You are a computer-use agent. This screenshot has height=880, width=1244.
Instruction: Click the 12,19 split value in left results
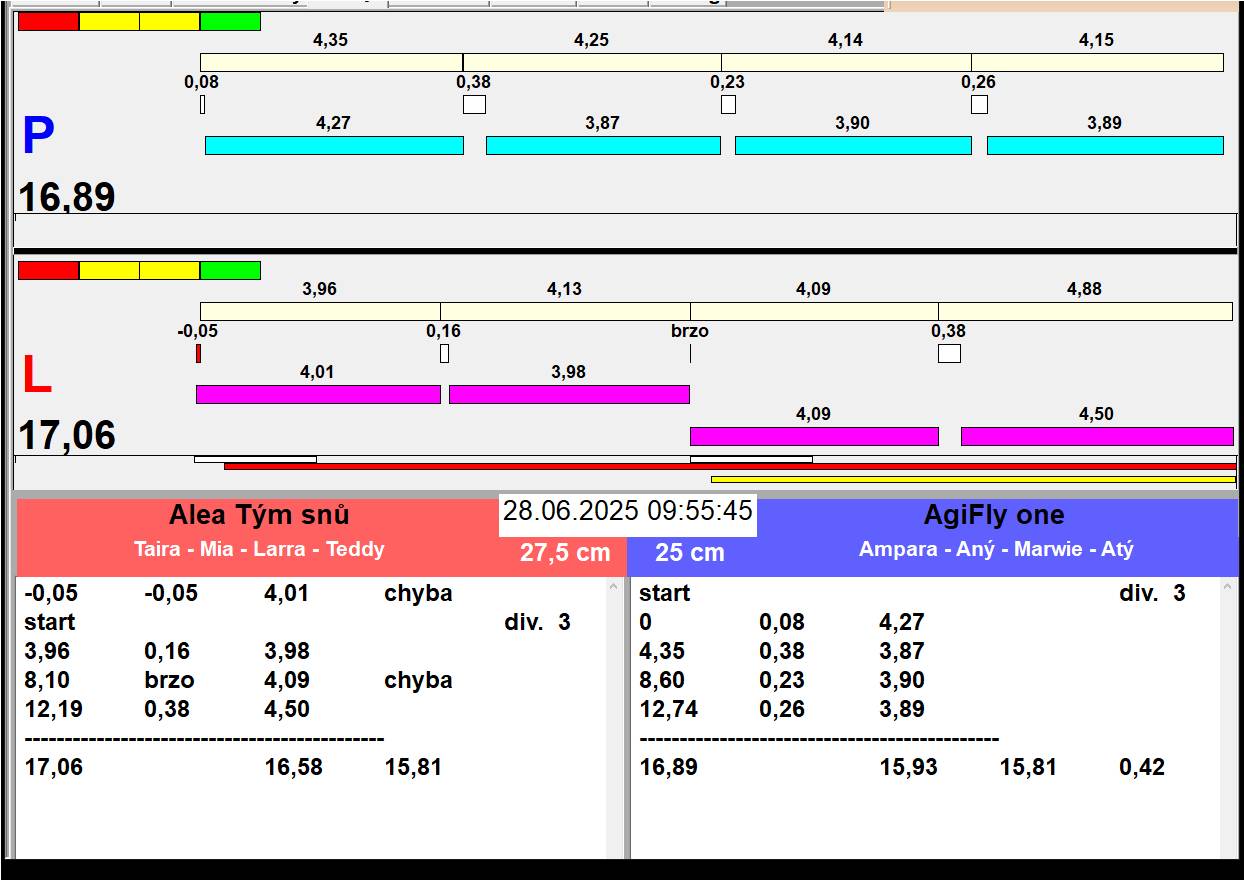54,709
